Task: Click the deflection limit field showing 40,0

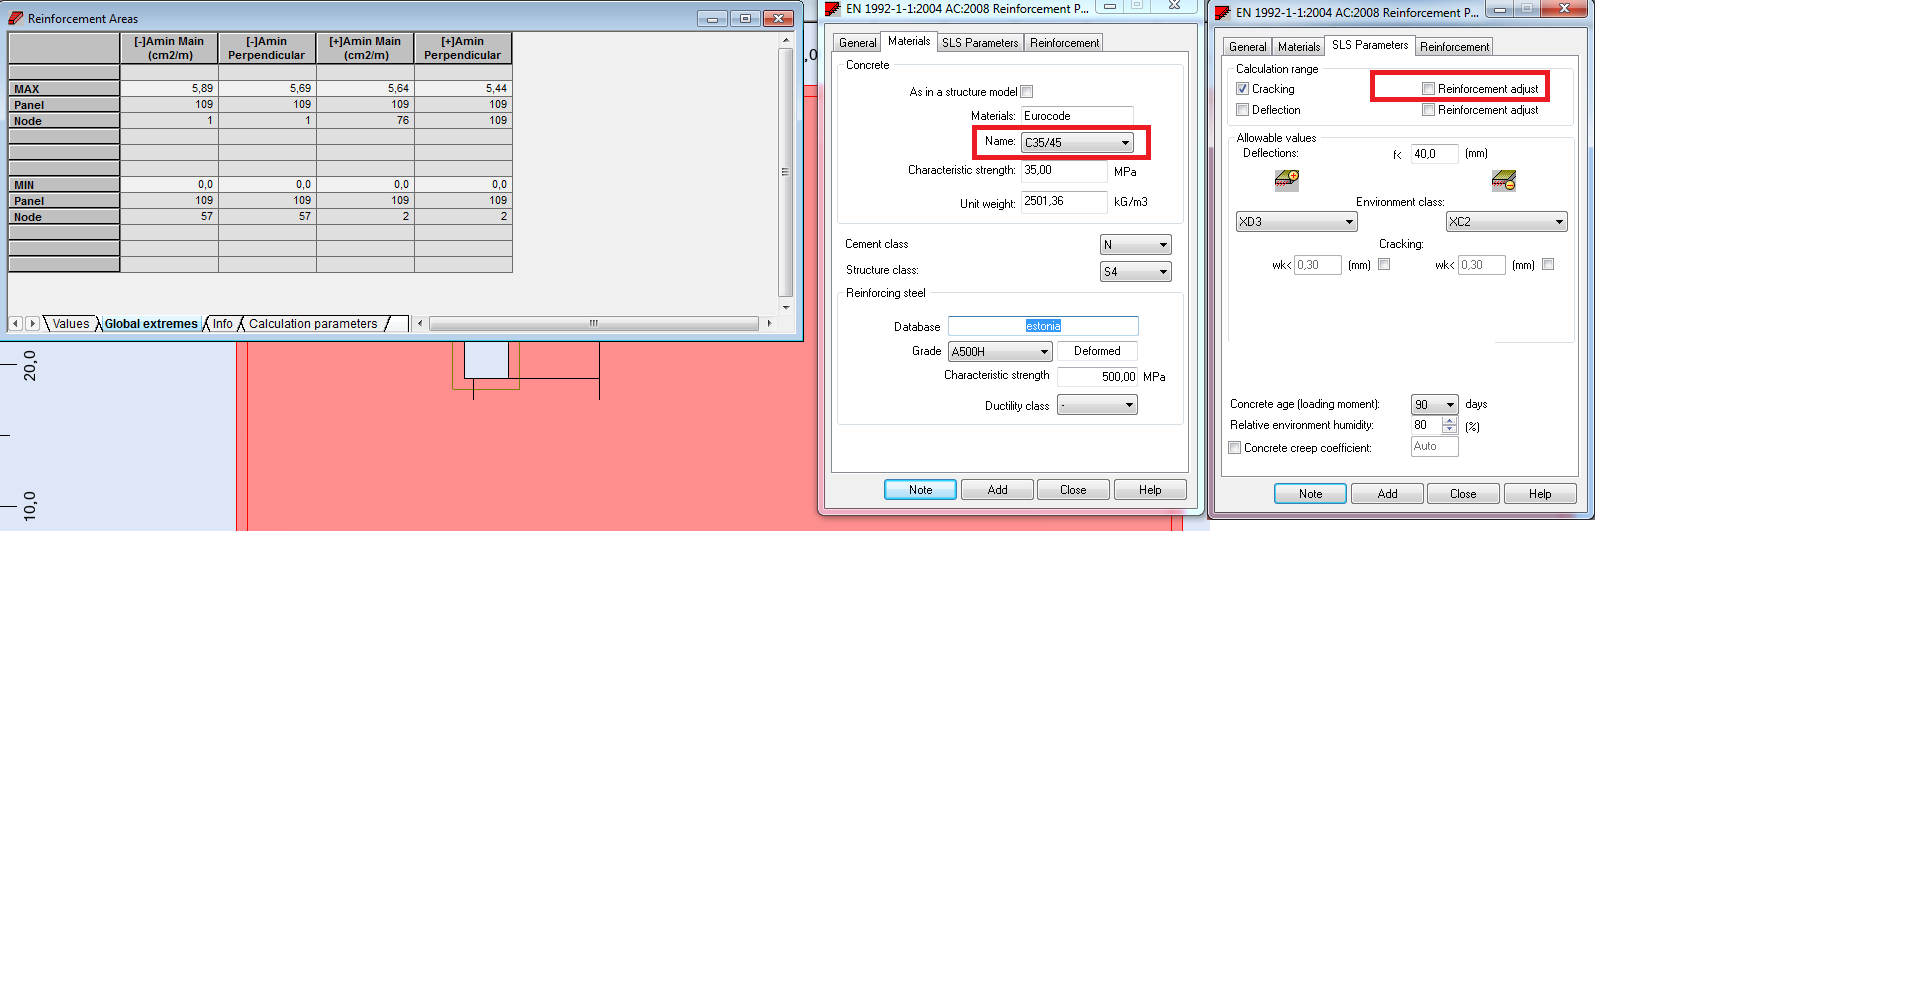Action: click(1434, 154)
